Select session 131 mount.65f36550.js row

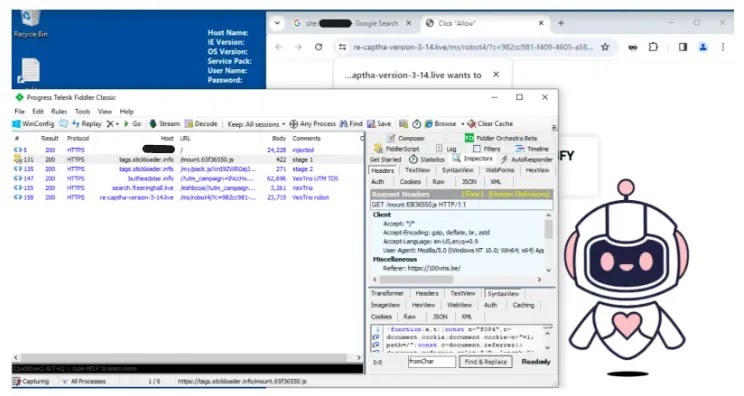click(x=188, y=160)
